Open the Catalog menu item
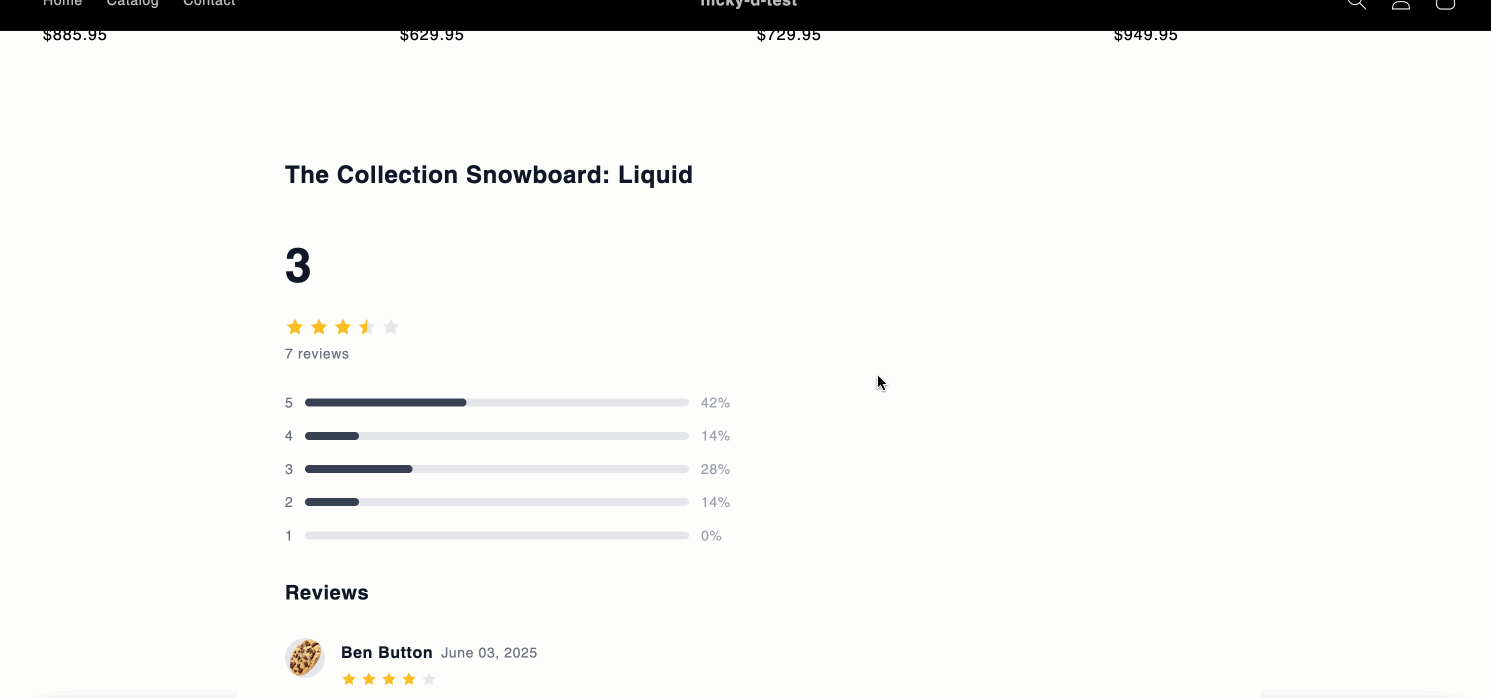Screen dimensions: 1491x698 point(133,4)
